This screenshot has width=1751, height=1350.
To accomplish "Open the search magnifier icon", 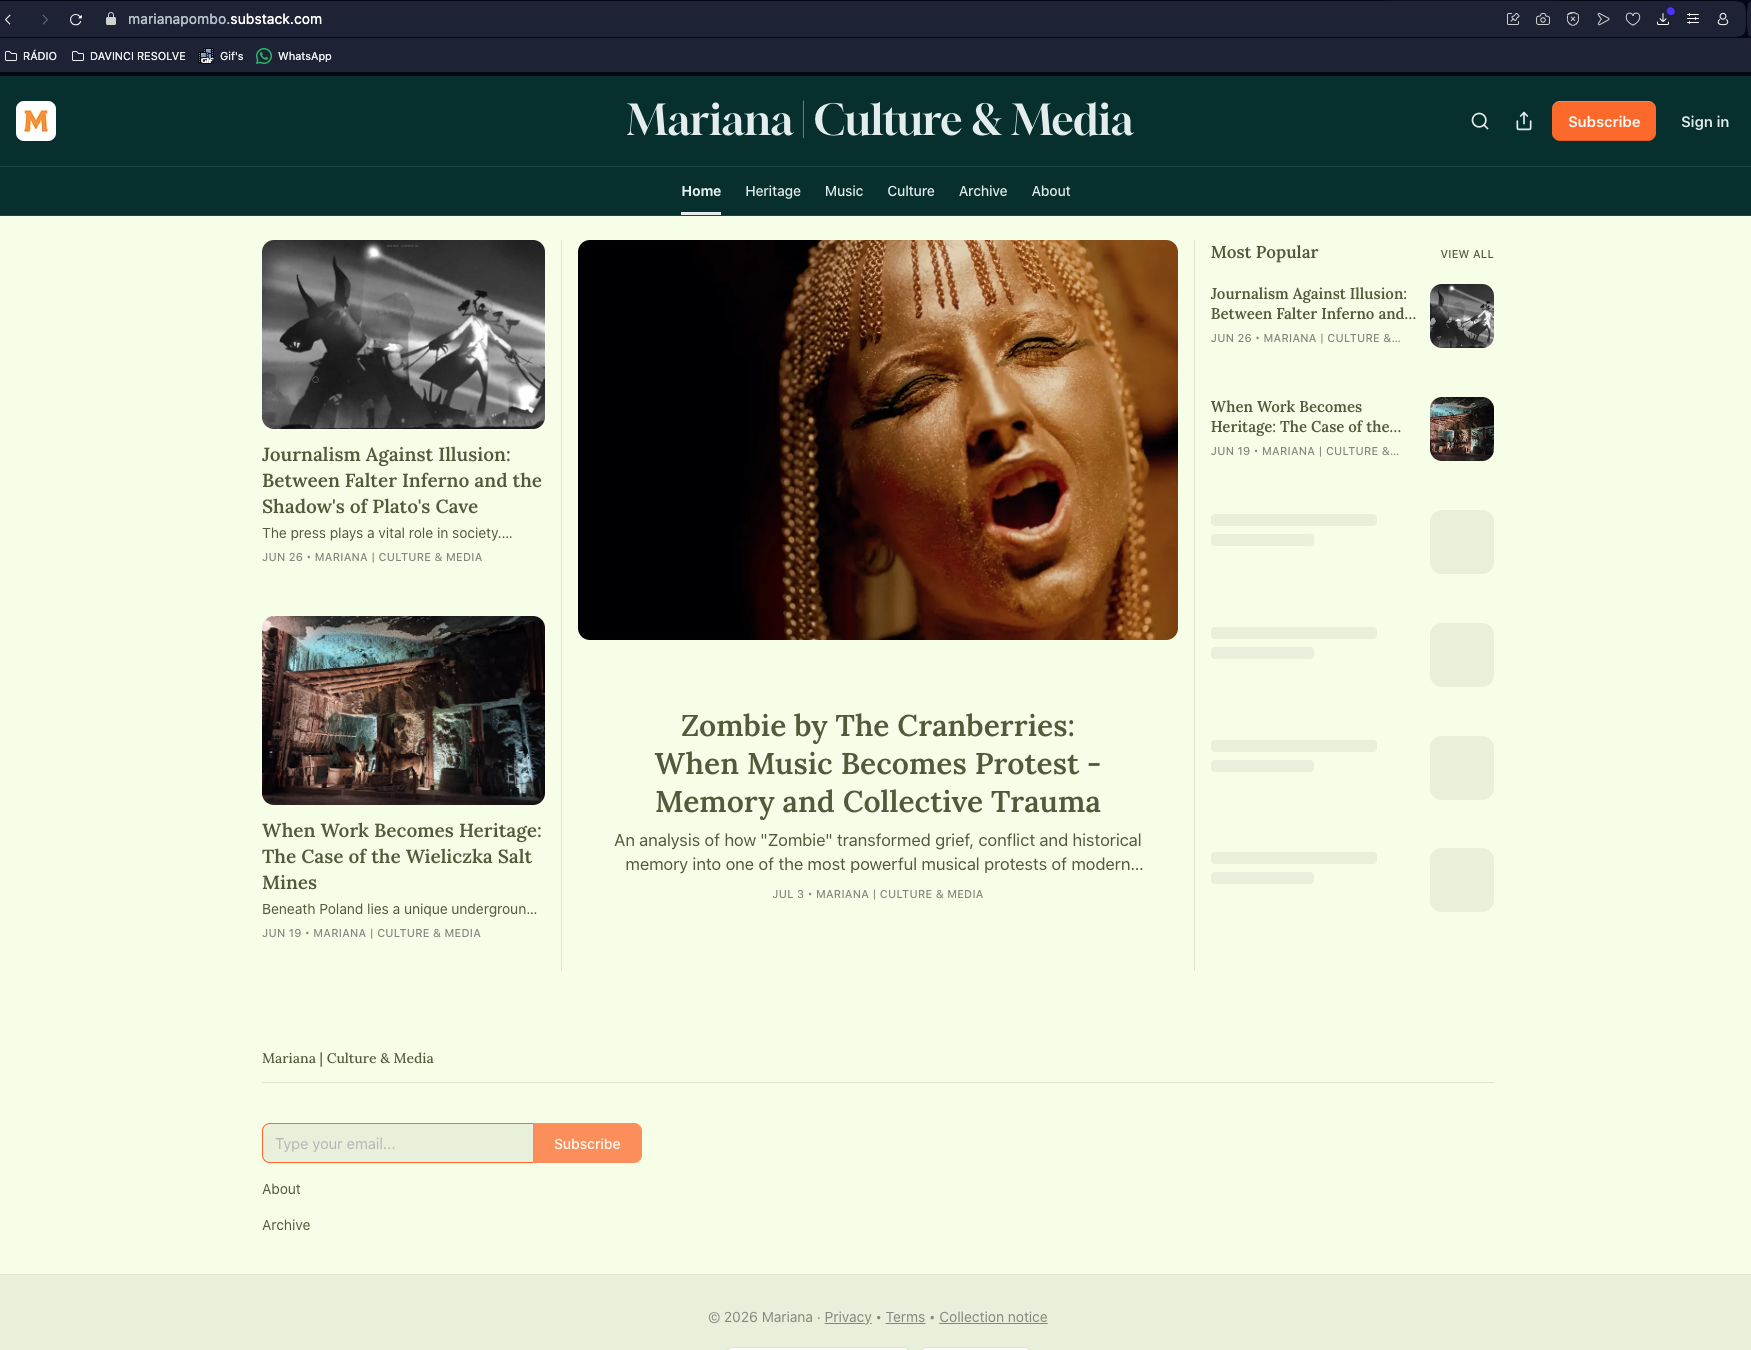I will click(1480, 121).
